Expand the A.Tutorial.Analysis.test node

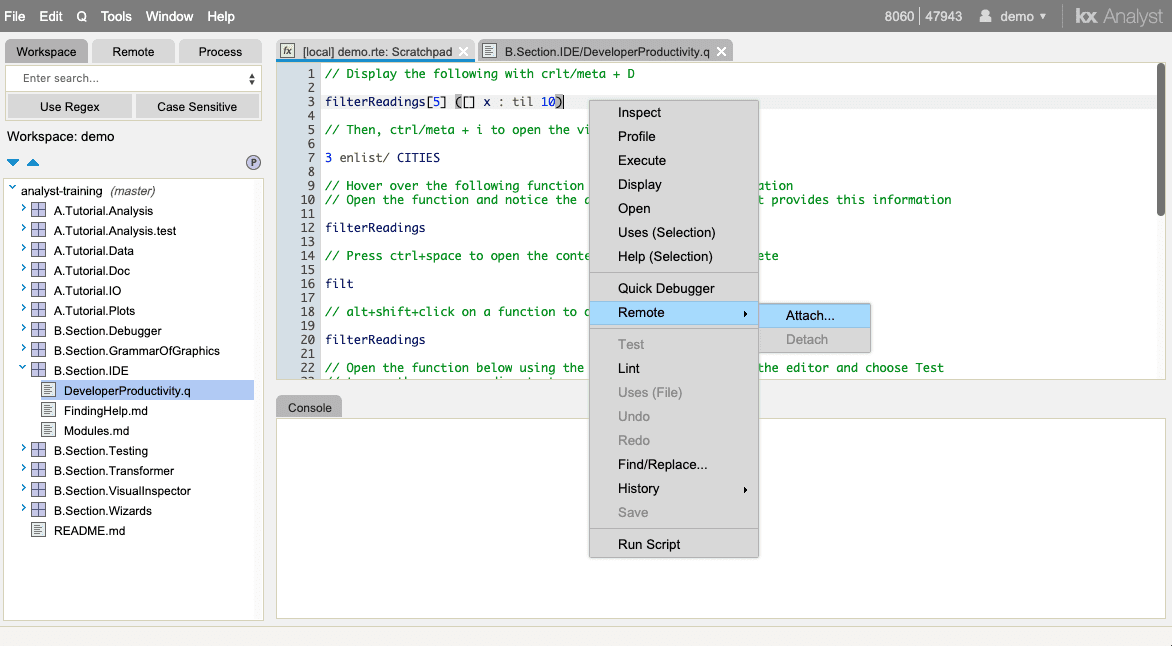23,230
